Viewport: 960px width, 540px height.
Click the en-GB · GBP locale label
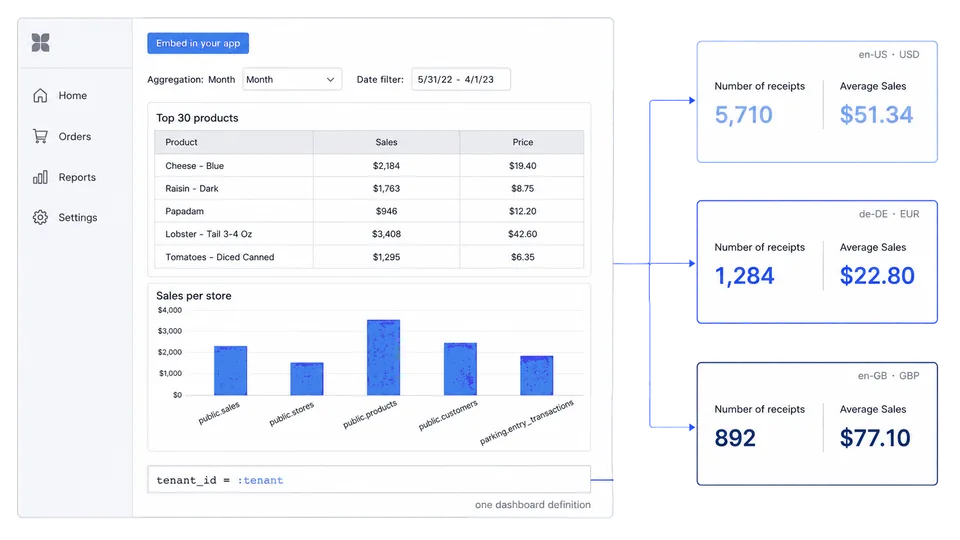click(x=888, y=376)
